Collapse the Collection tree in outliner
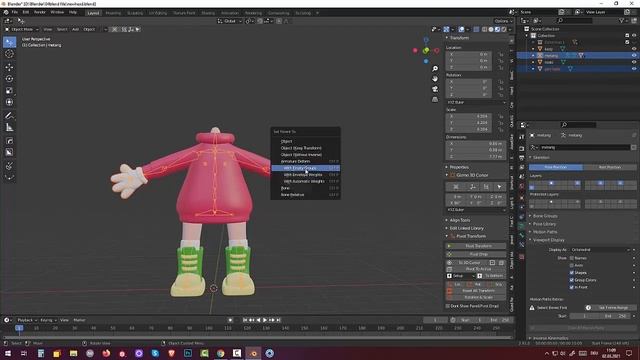Viewport: 640px width, 360px height. coord(527,36)
